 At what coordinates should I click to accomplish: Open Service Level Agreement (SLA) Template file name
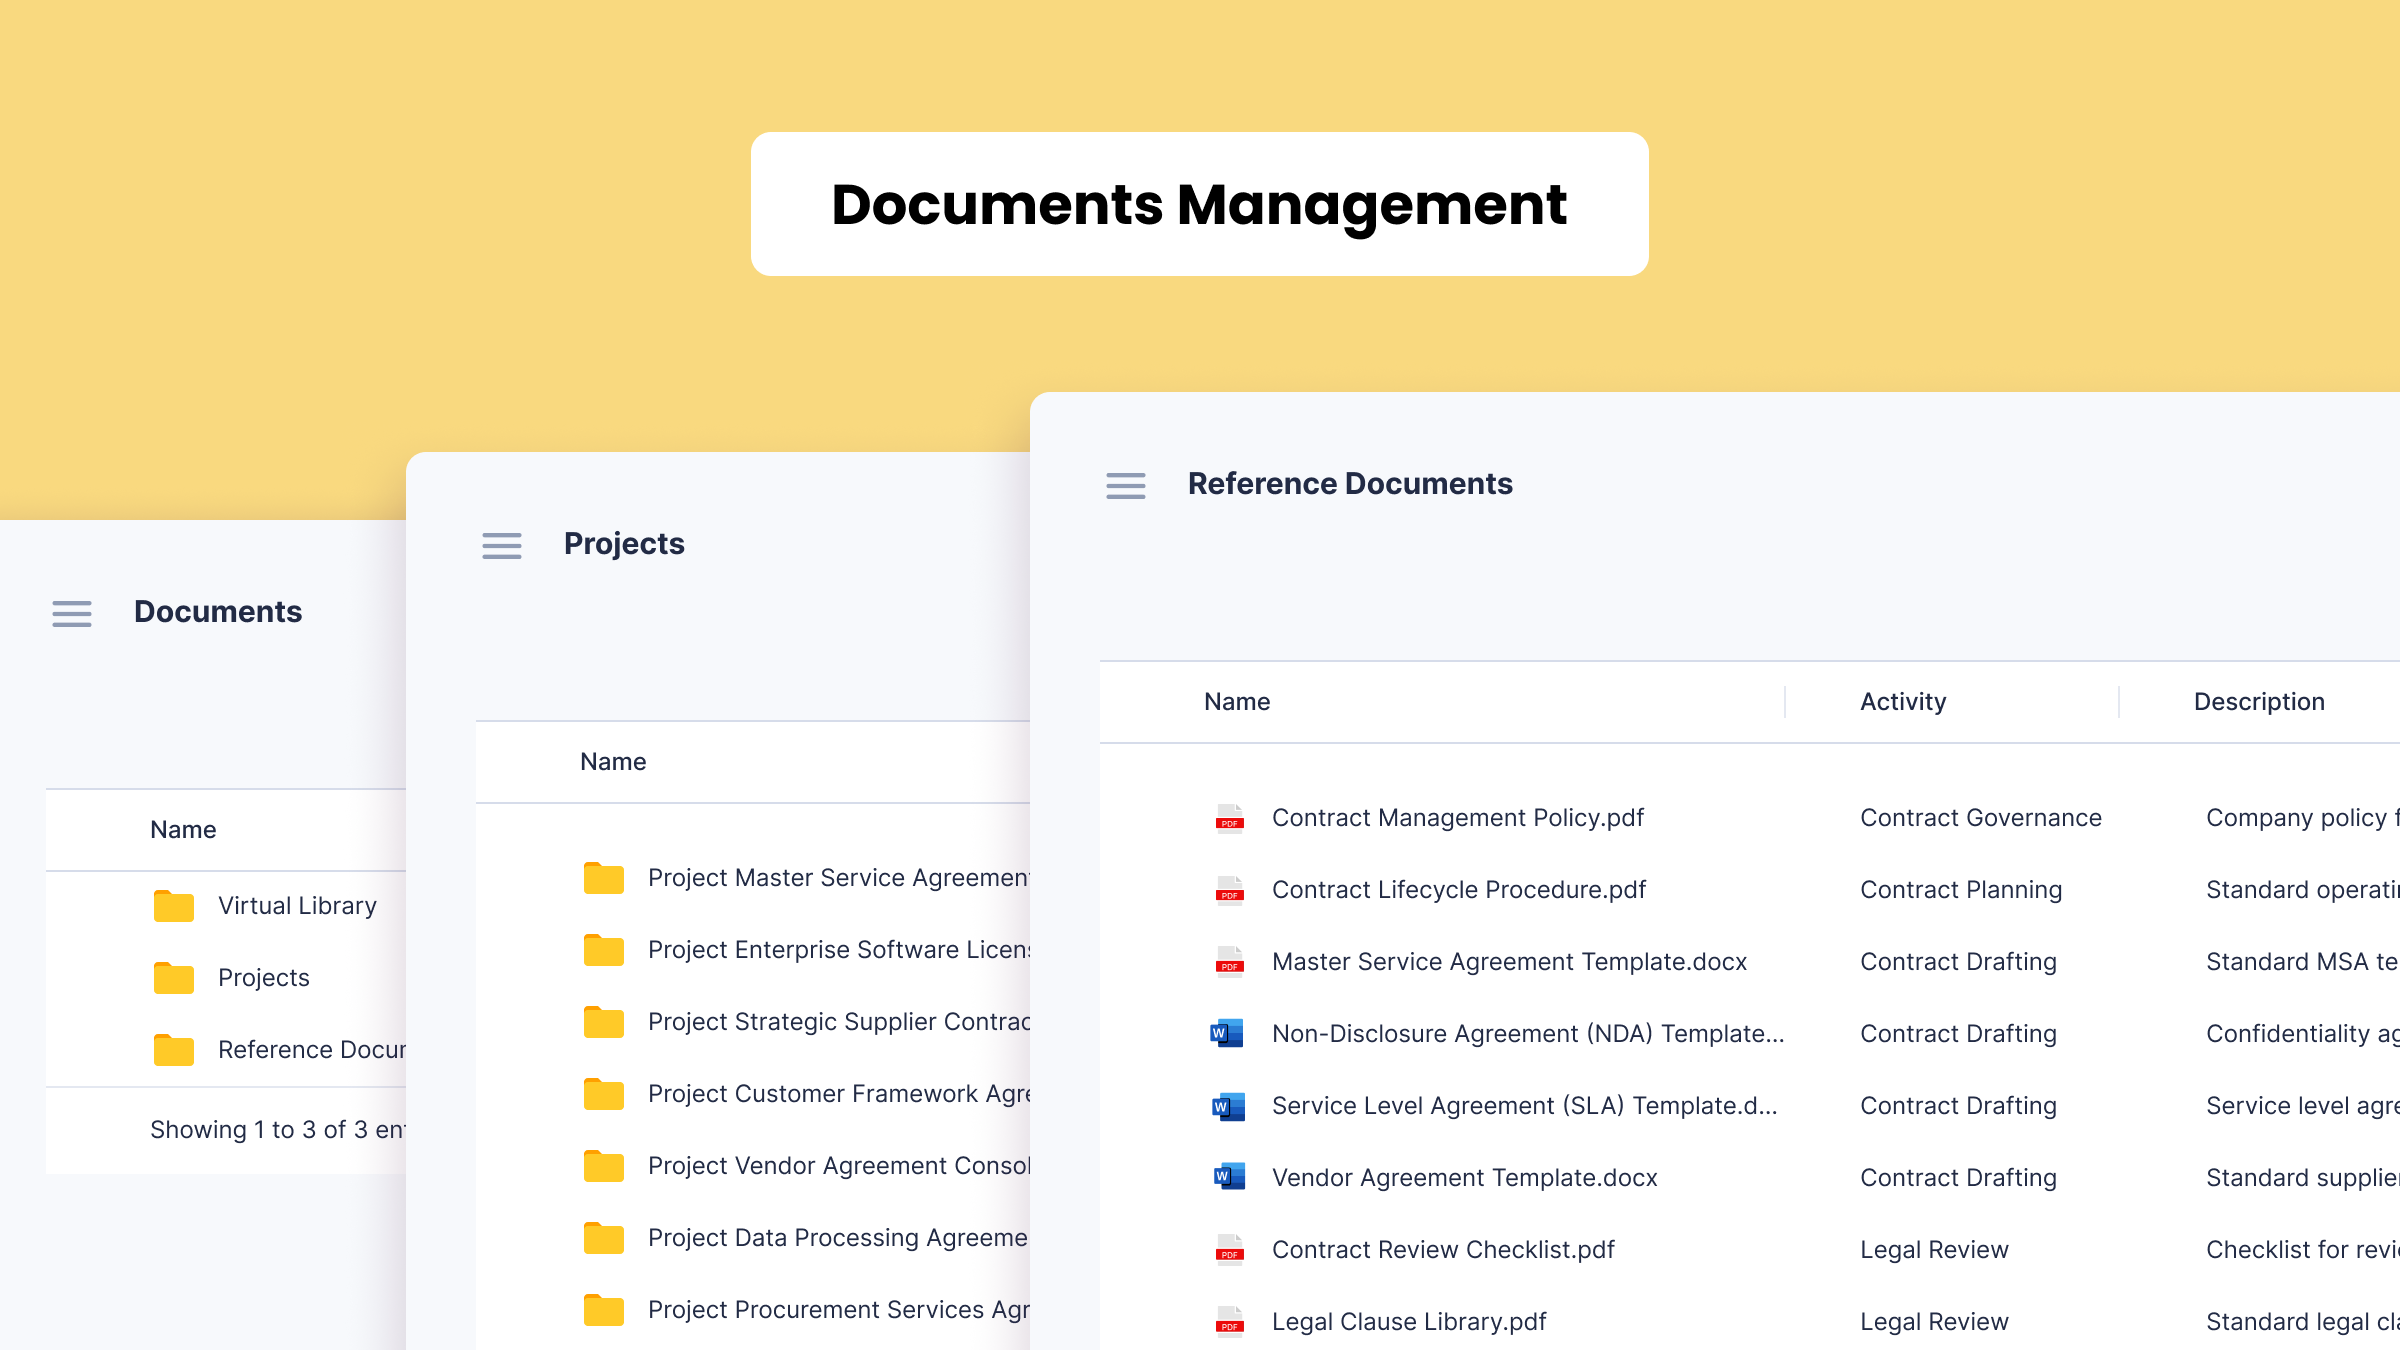pos(1525,1106)
